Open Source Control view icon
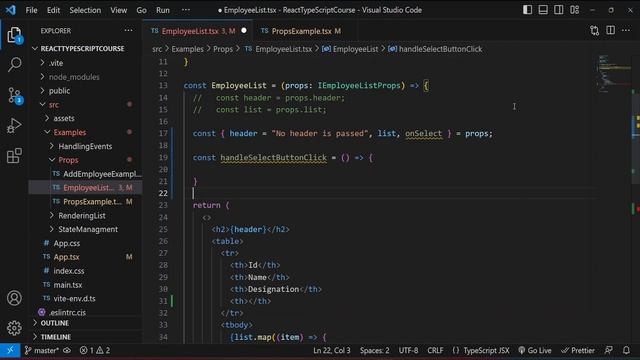This screenshot has width=640, height=360. (x=14, y=95)
